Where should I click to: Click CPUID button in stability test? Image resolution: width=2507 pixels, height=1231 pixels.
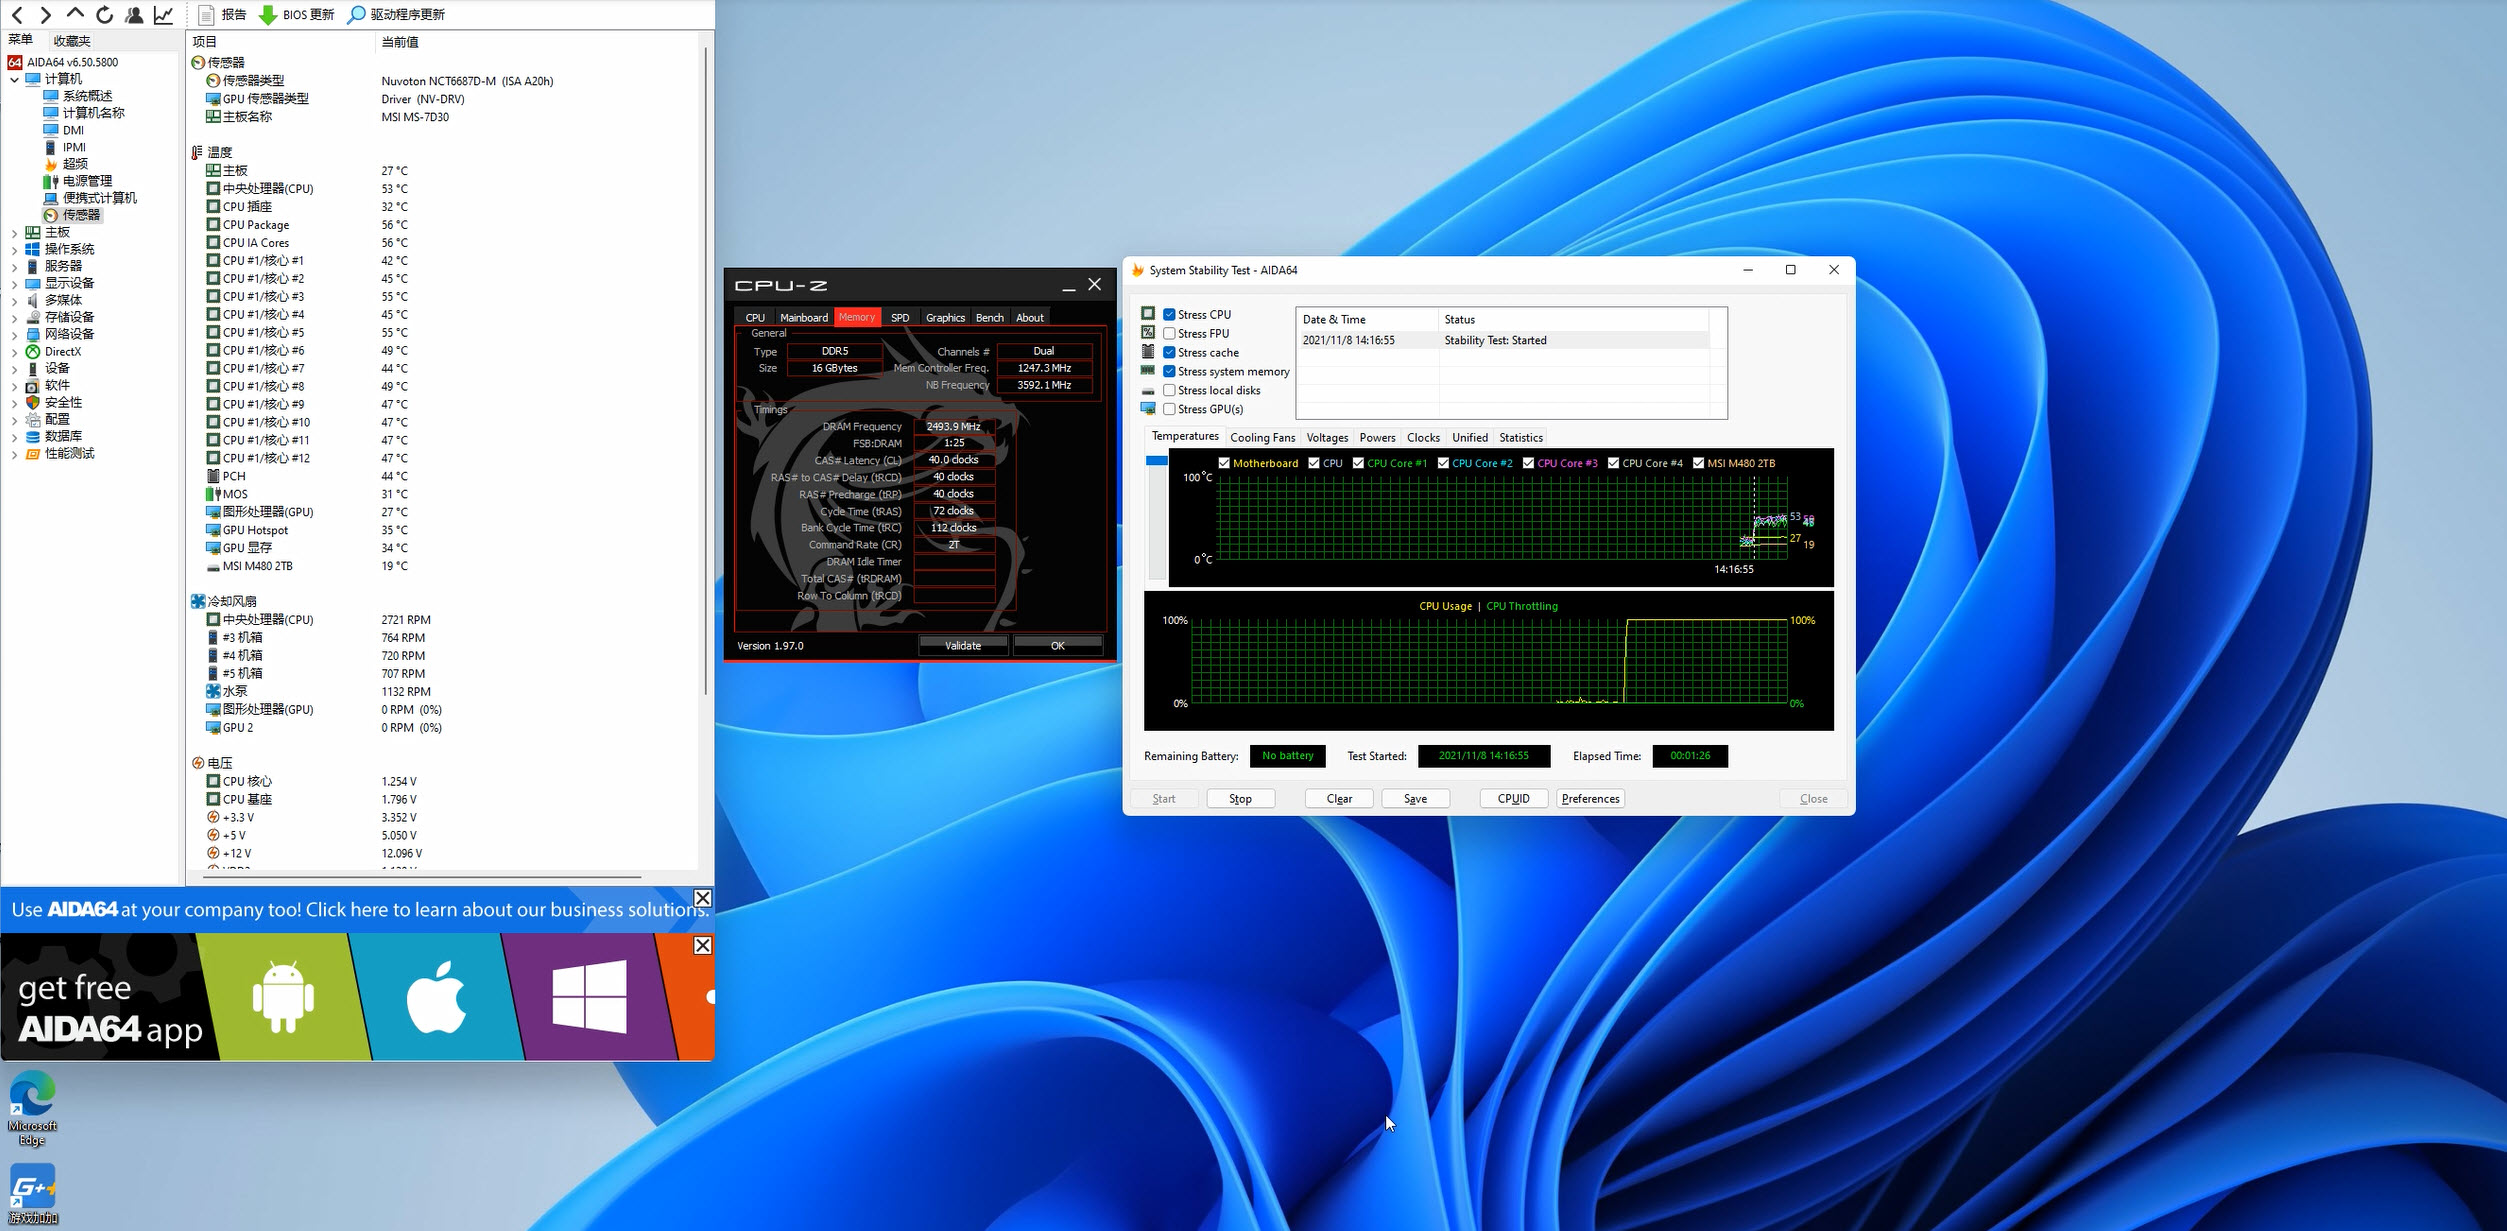[x=1513, y=799]
